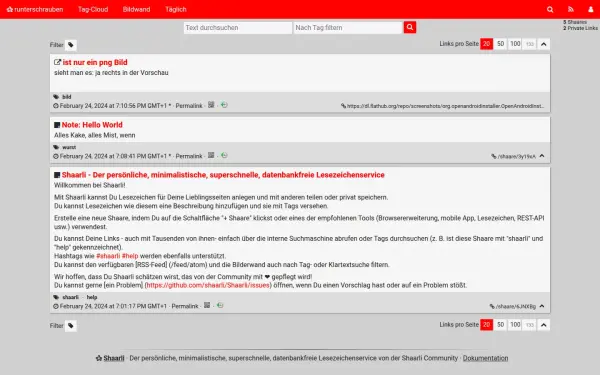The image size is (600, 375).
Task: Set top links per page to 50
Action: [500, 44]
